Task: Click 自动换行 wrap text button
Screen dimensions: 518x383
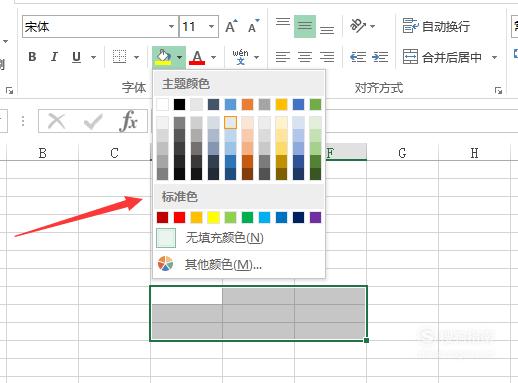Action: click(436, 26)
